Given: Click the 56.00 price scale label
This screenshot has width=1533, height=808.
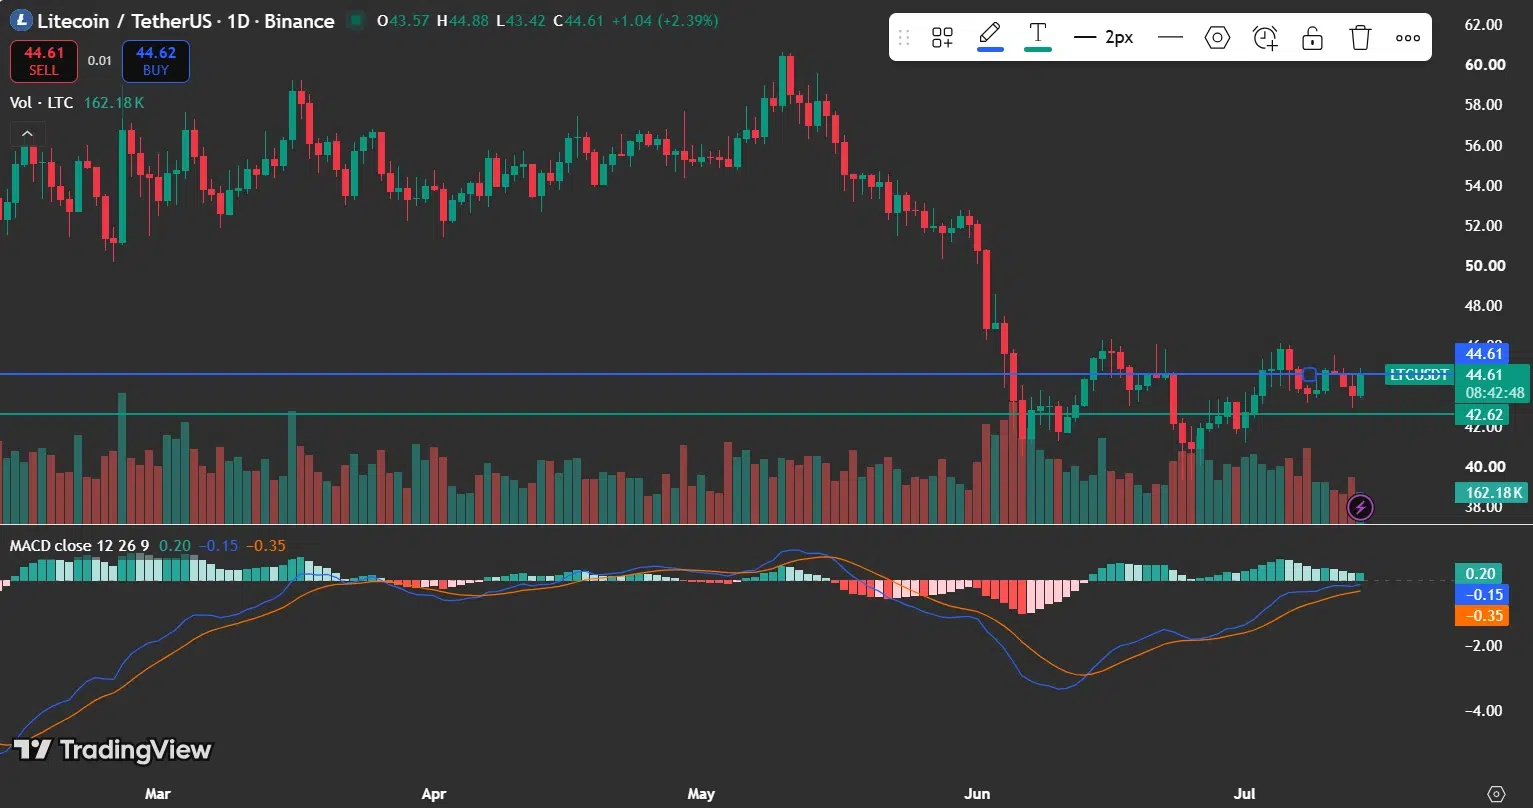Looking at the screenshot, I should (x=1484, y=145).
